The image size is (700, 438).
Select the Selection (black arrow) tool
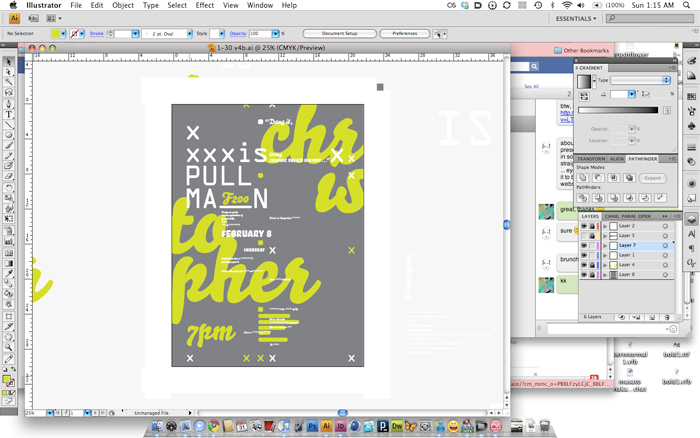pyautogui.click(x=8, y=61)
